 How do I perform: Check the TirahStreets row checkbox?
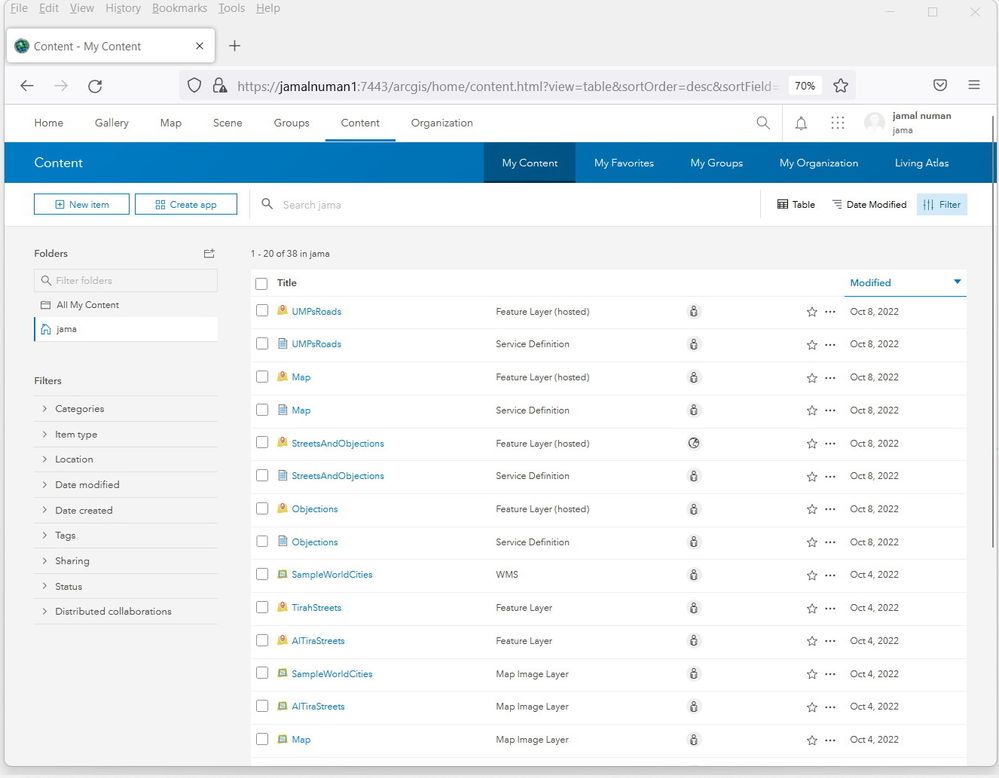262,607
